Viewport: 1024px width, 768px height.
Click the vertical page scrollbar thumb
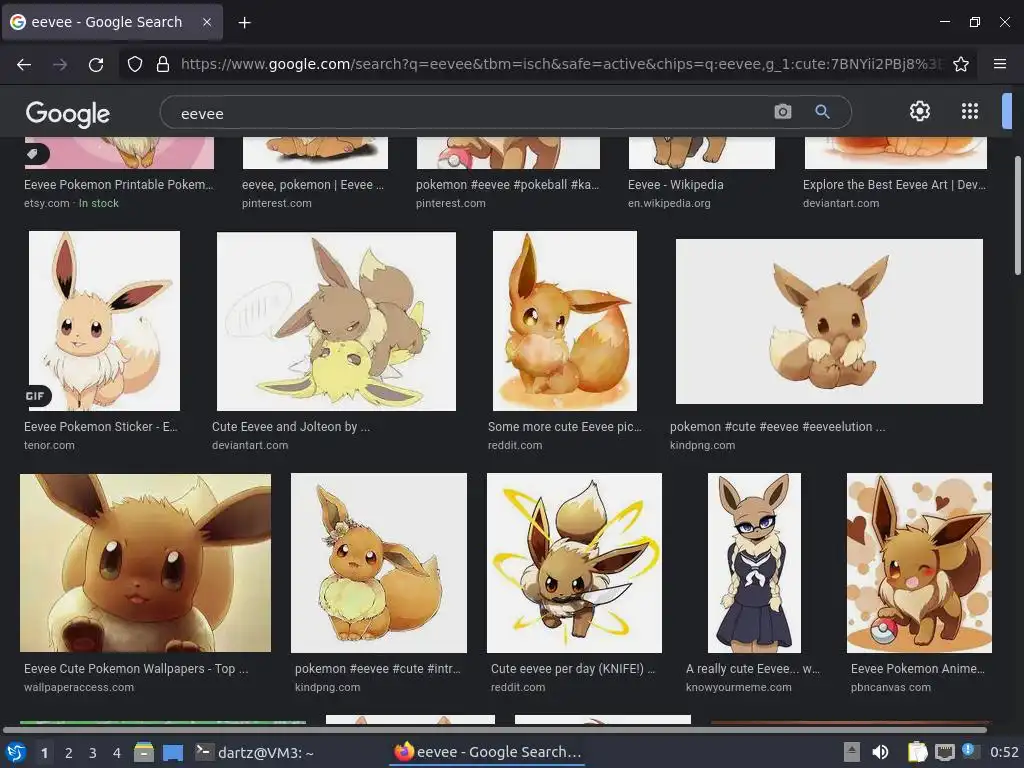click(1017, 216)
